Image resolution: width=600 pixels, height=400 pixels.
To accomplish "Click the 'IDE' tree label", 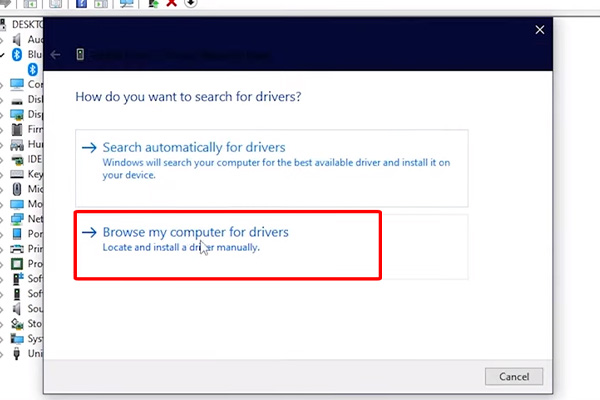I will tap(35, 159).
